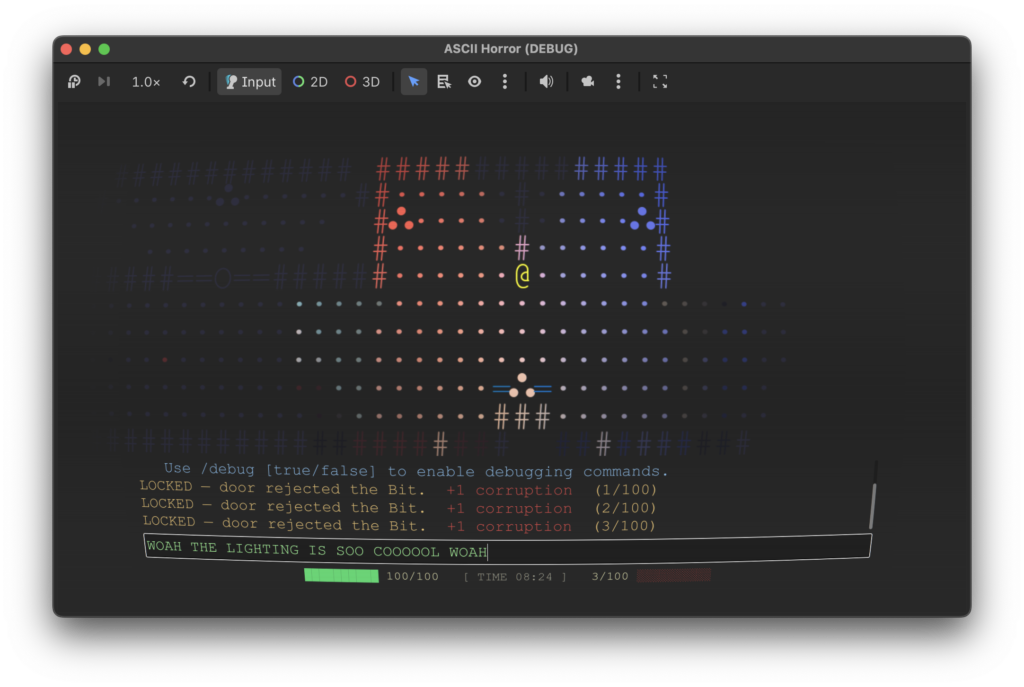Click the fullscreen expand icon

click(660, 82)
